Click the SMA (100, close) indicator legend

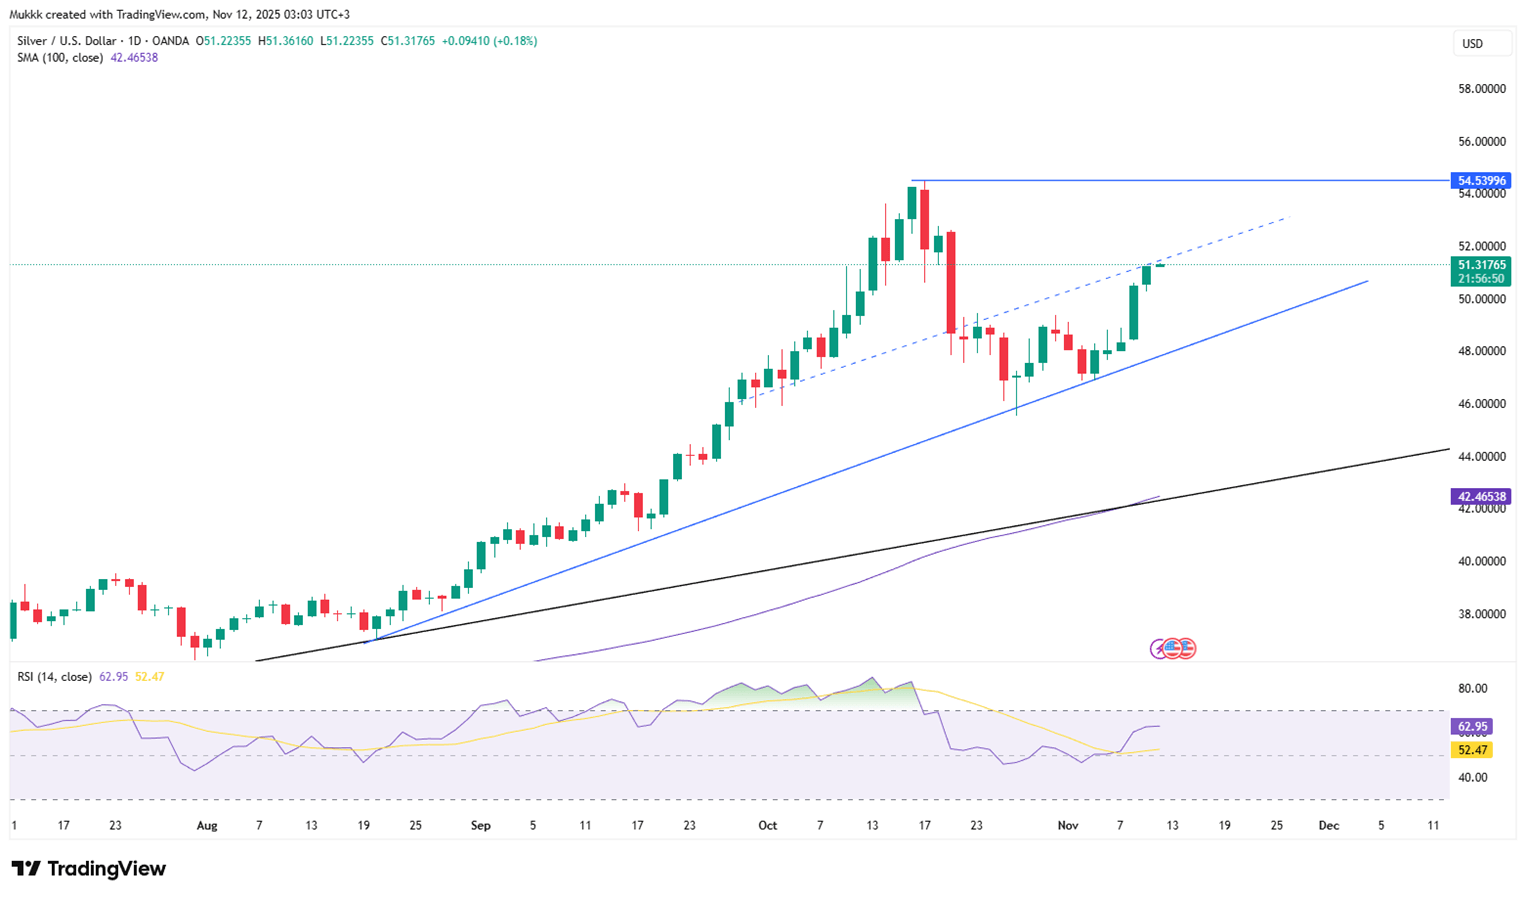[x=59, y=58]
